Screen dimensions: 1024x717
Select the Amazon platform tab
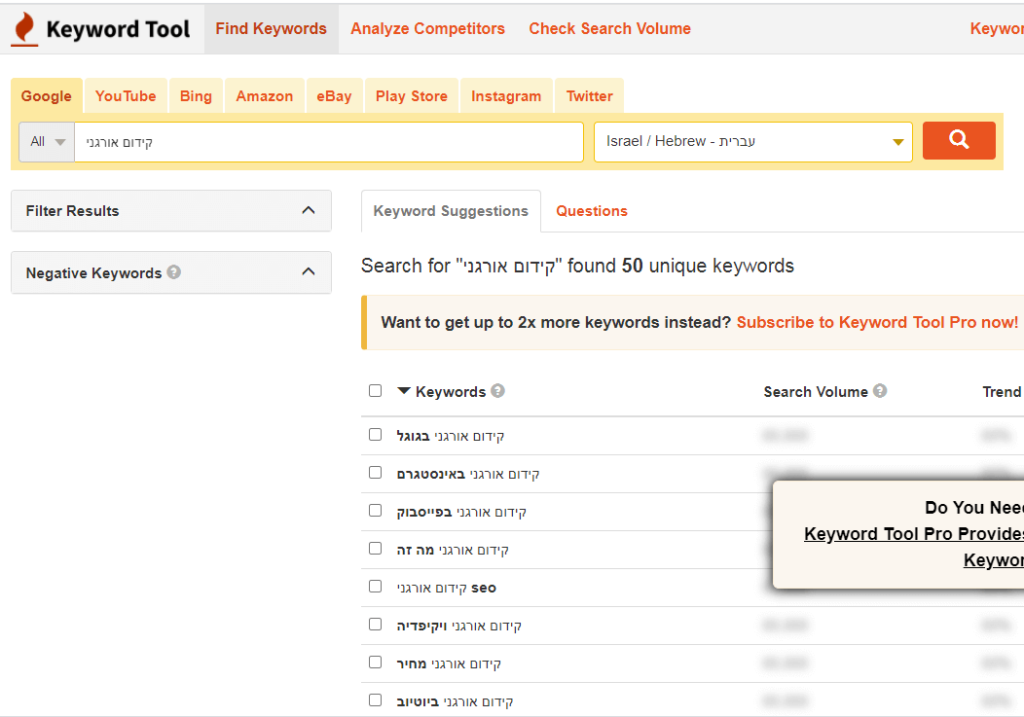tap(264, 96)
